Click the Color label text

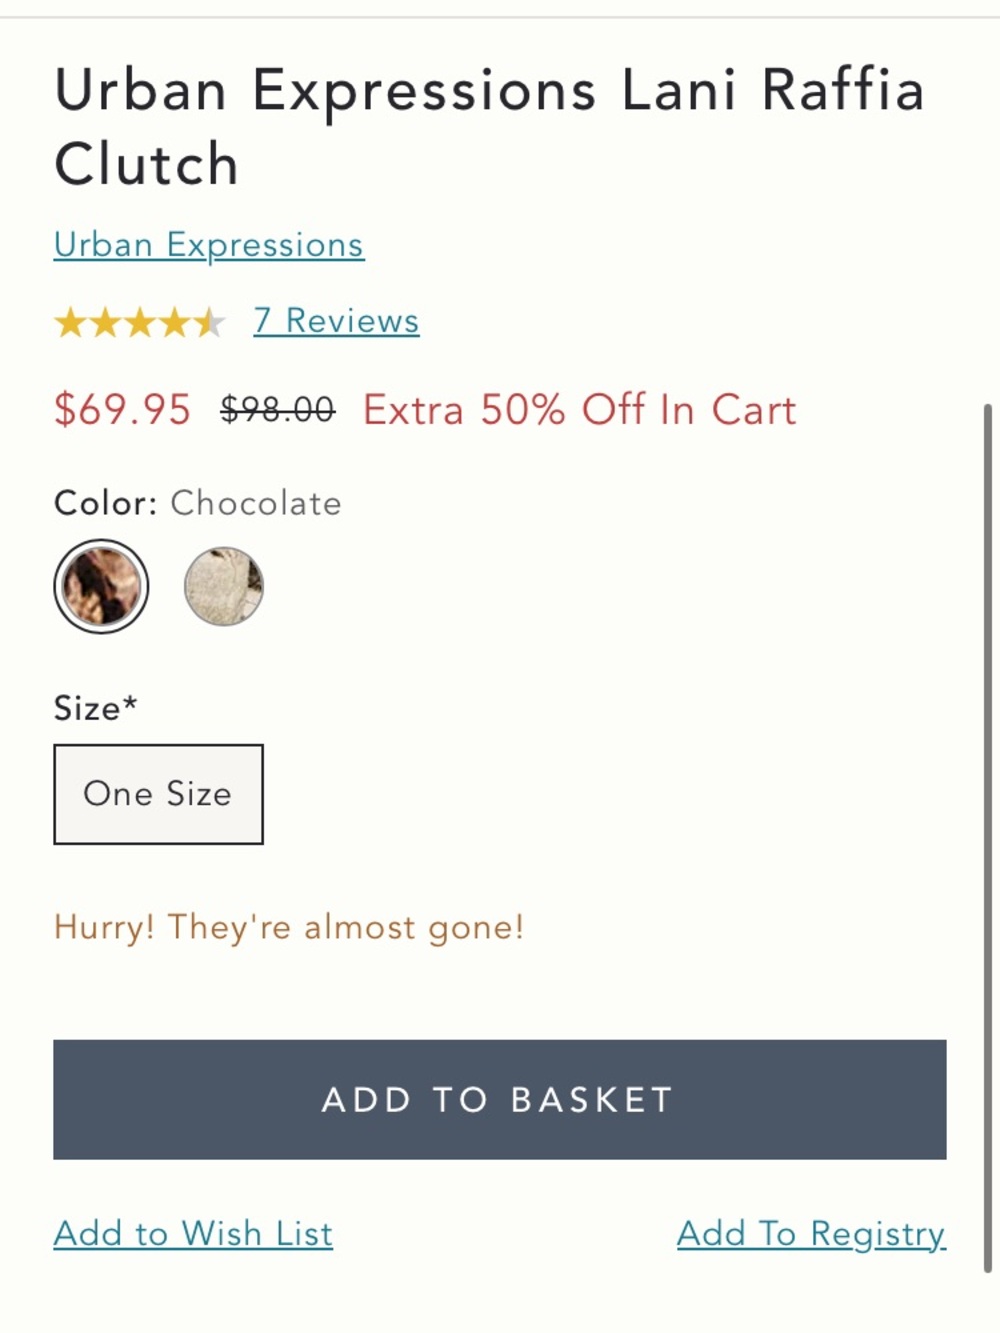106,503
